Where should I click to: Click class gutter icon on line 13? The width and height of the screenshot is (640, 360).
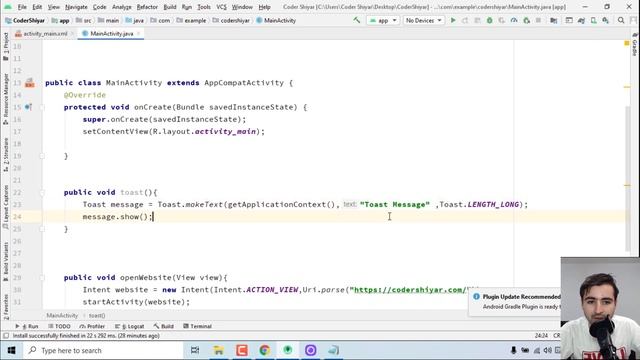tap(29, 83)
